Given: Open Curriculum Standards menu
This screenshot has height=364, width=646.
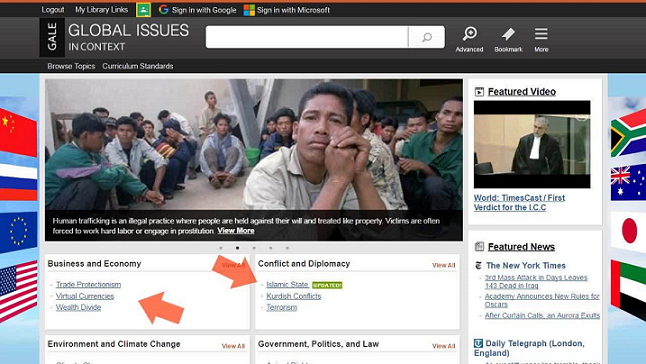Looking at the screenshot, I should pyautogui.click(x=138, y=66).
